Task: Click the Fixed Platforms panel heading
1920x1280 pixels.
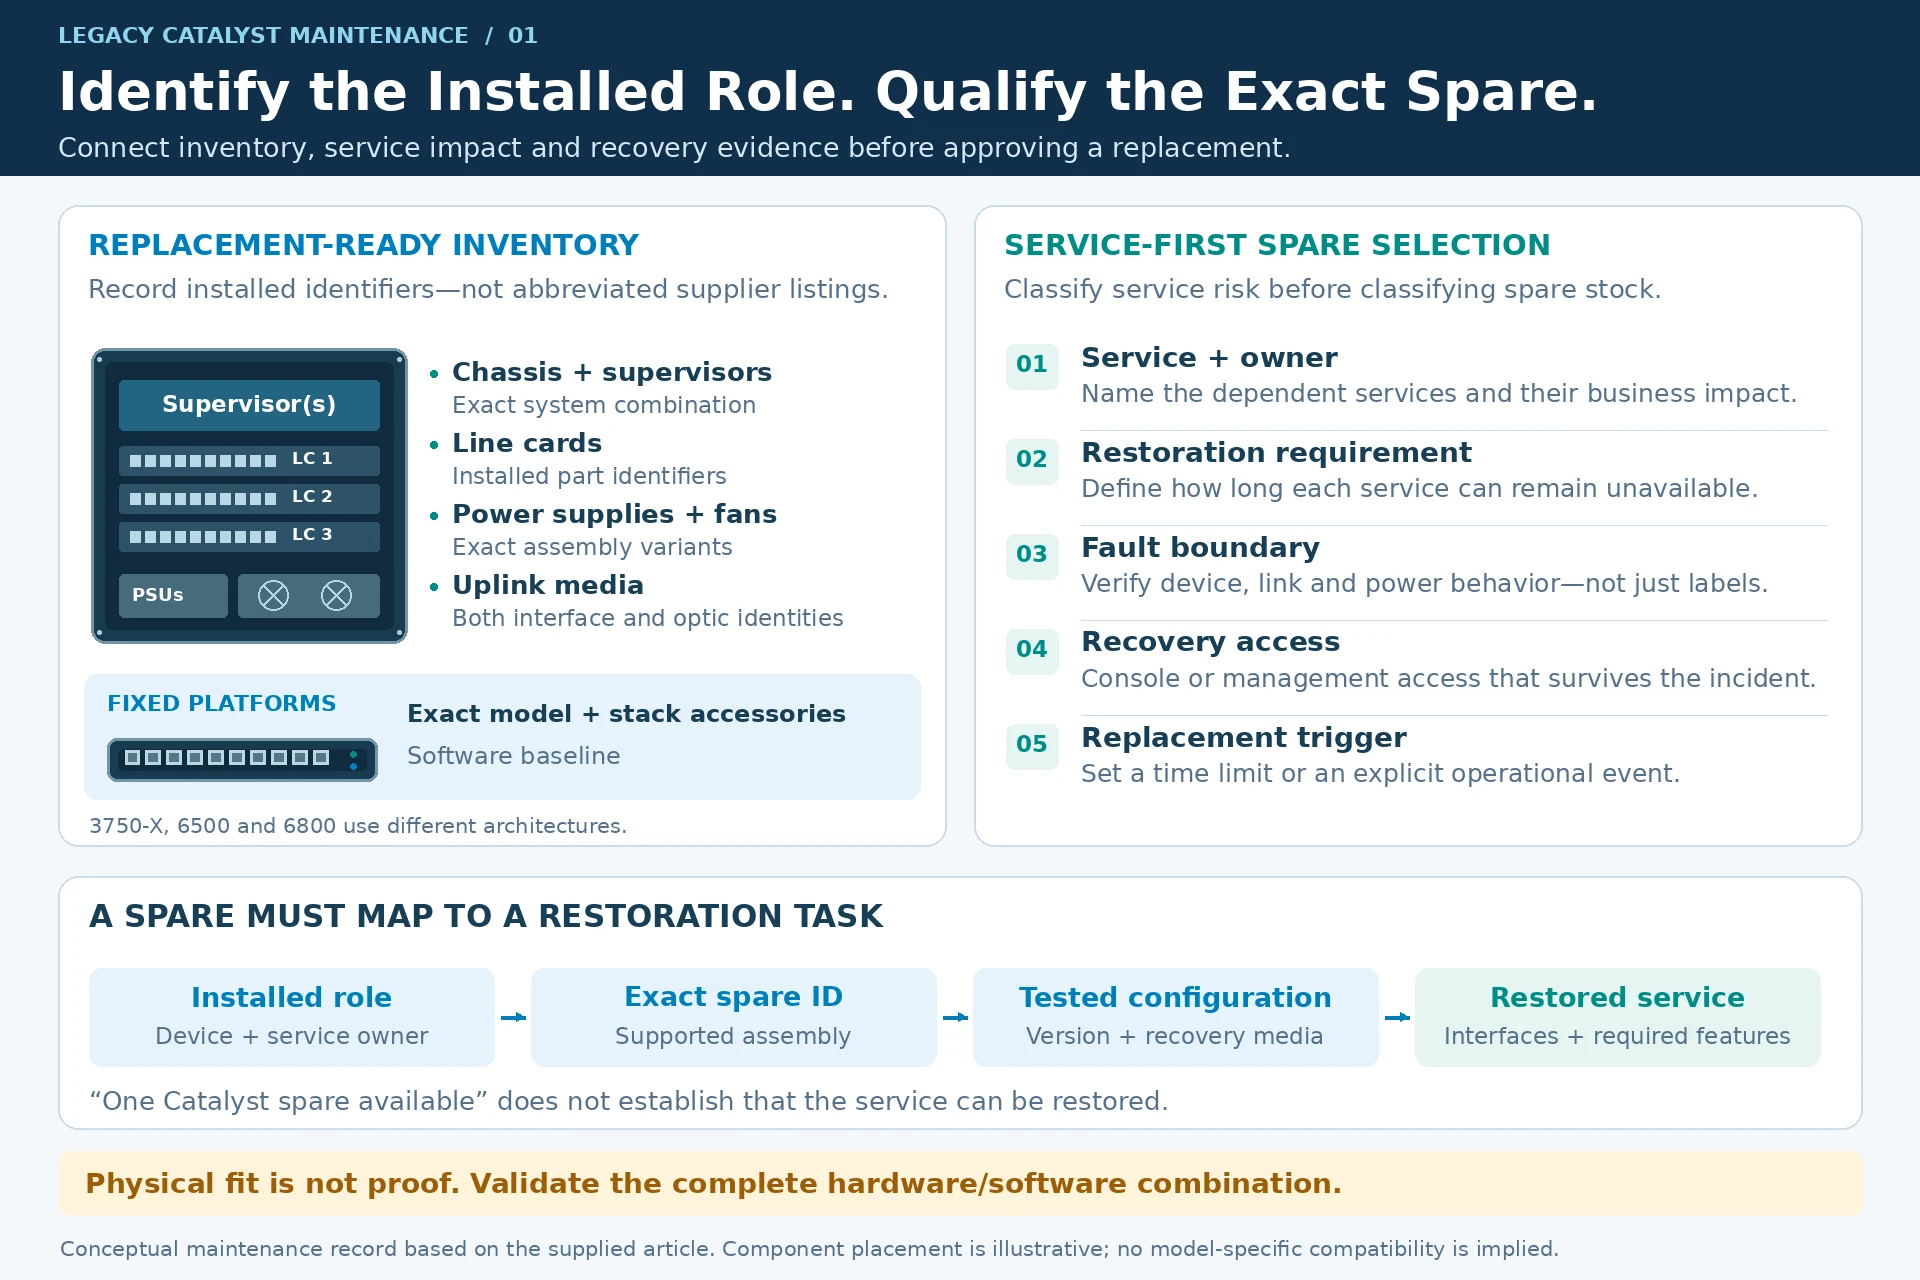Action: [221, 703]
